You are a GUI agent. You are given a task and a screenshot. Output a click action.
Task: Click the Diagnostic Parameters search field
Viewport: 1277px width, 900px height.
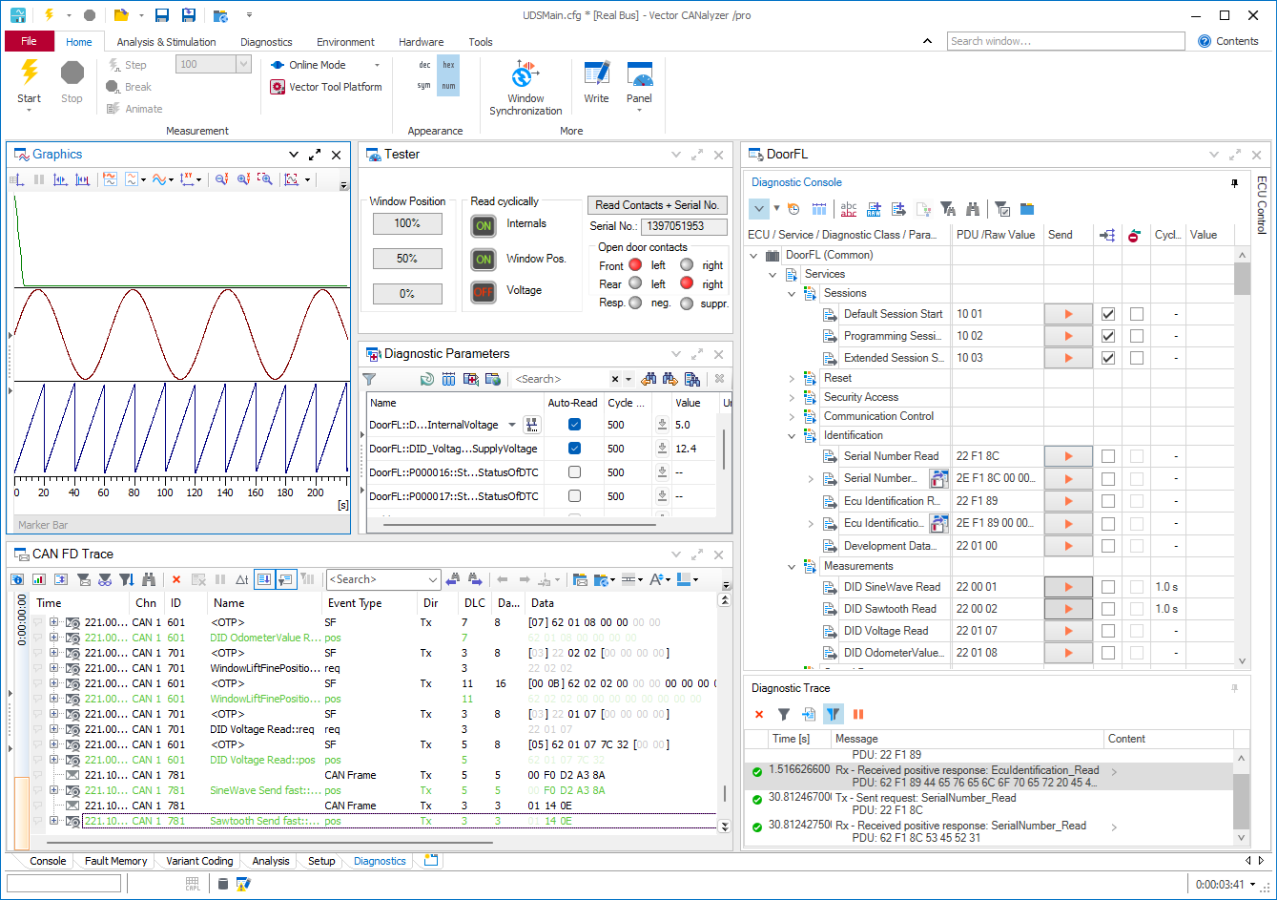pyautogui.click(x=559, y=379)
